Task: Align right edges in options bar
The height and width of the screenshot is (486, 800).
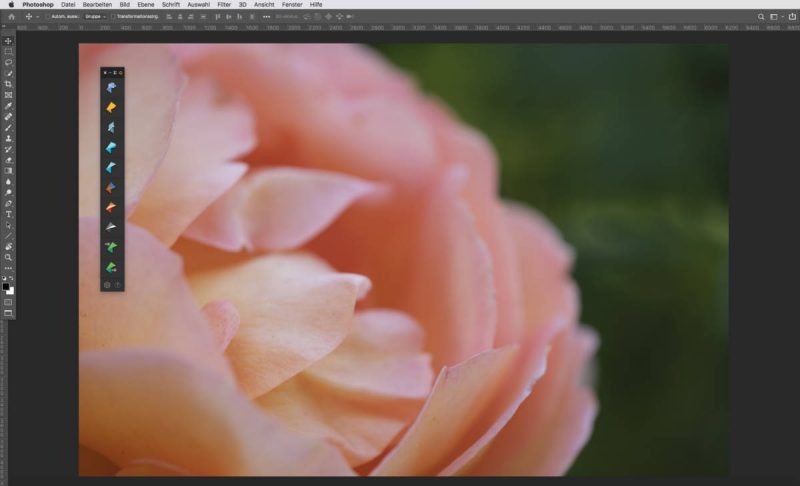Action: click(x=190, y=17)
